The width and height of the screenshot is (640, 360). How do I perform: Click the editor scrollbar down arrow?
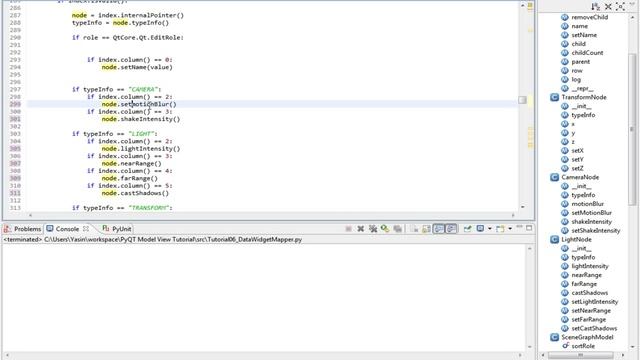pyautogui.click(x=522, y=207)
